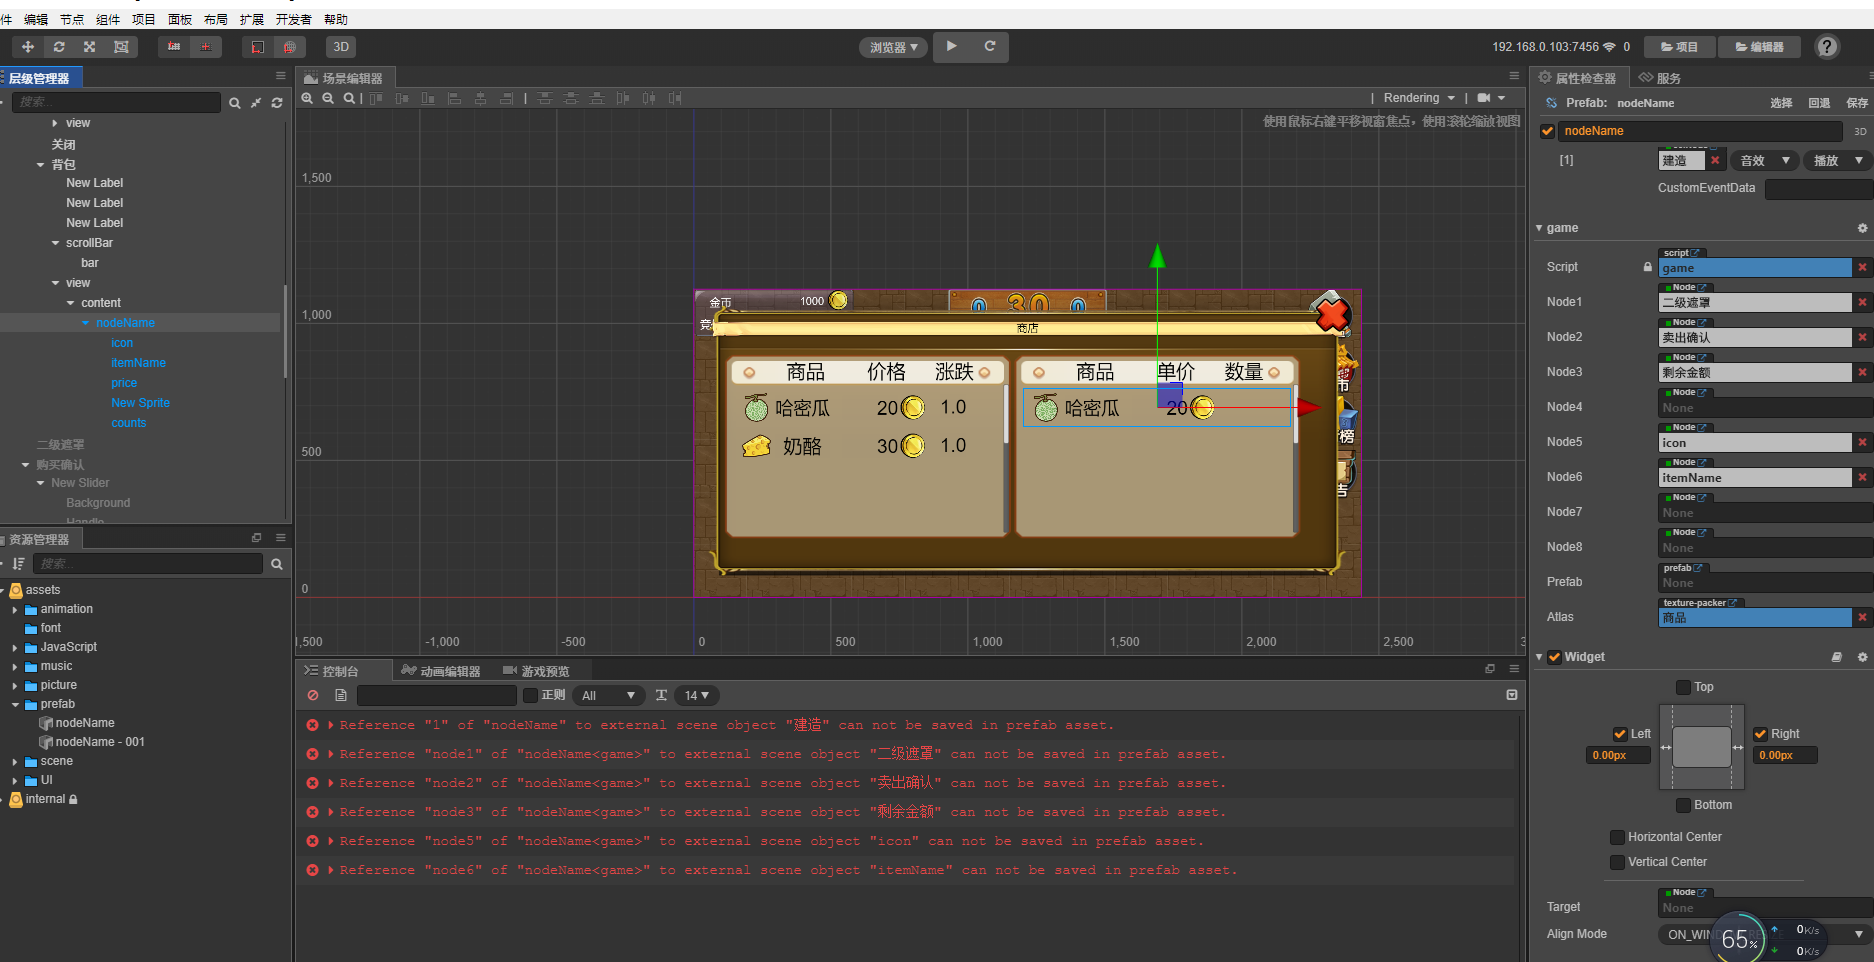Screen dimensions: 1874x962
Task: Enable the Horizontal Center checkbox
Action: click(1617, 837)
